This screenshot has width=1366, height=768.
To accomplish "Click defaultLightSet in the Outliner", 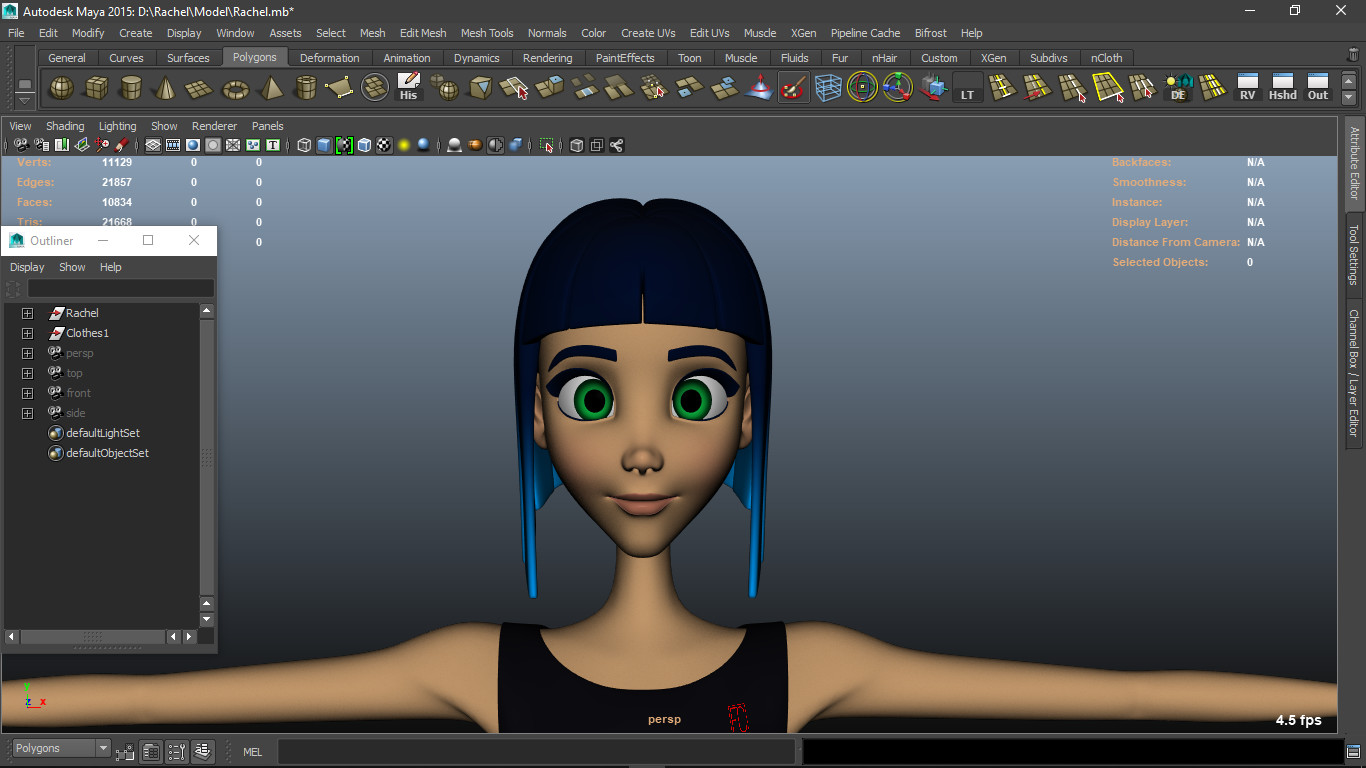I will point(103,432).
